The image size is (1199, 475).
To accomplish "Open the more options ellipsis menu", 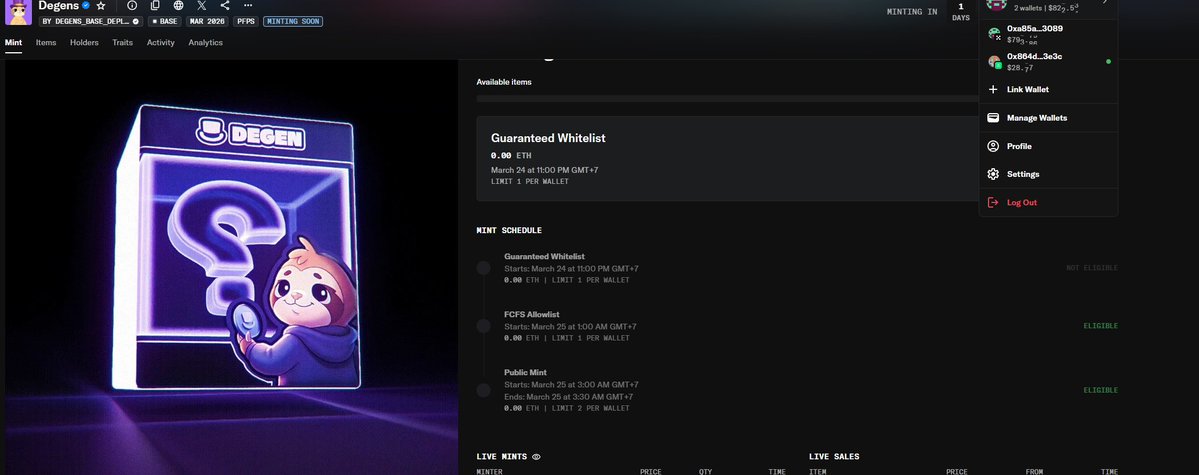I will 248,5.
